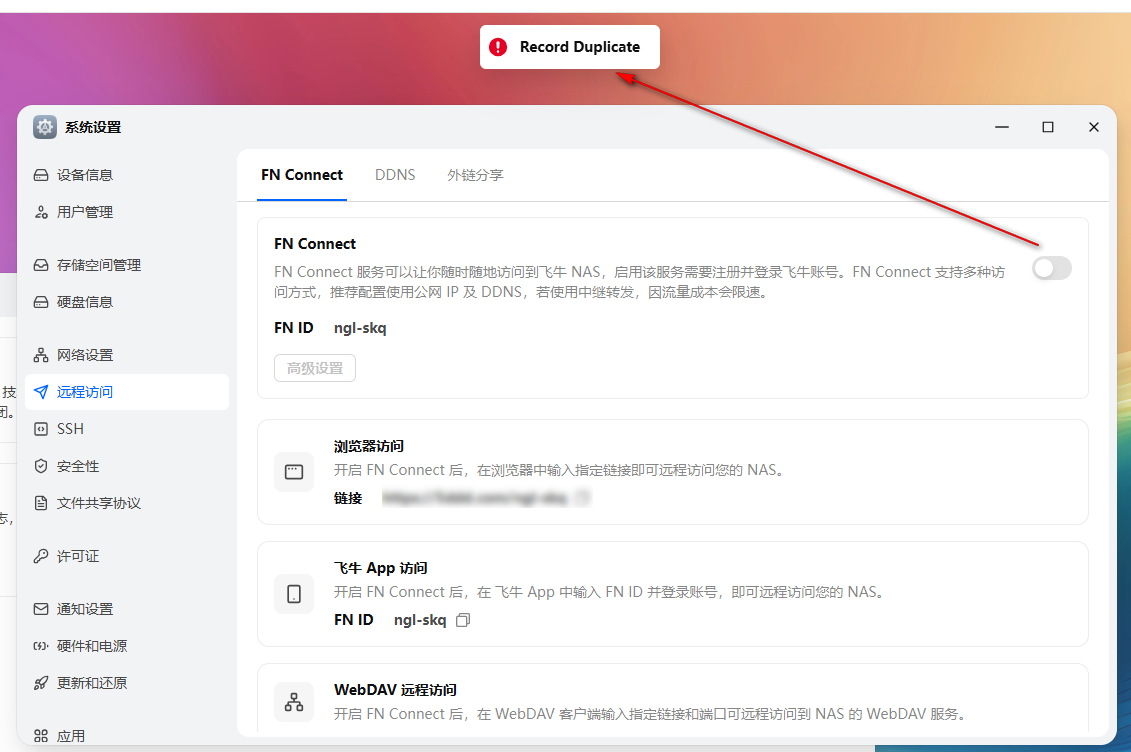Click the 许可证 key icon
The image size is (1131, 752).
tap(41, 556)
